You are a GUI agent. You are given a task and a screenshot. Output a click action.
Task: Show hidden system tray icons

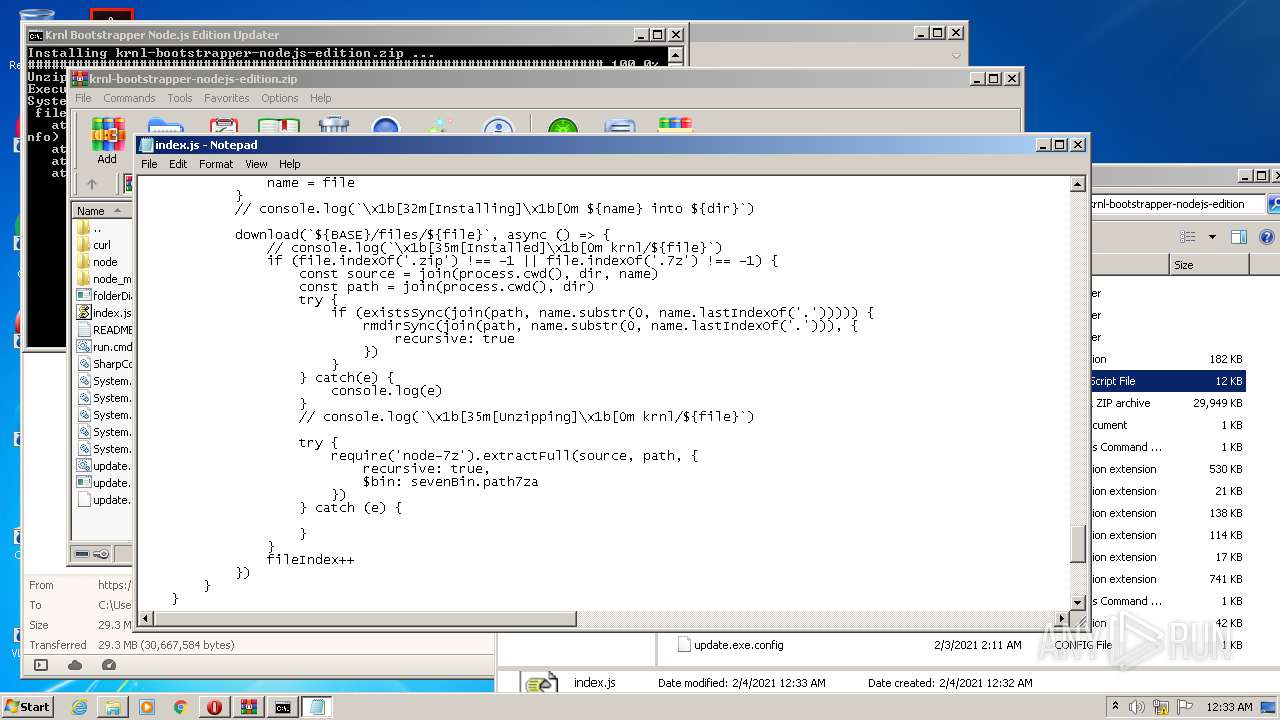click(1115, 707)
